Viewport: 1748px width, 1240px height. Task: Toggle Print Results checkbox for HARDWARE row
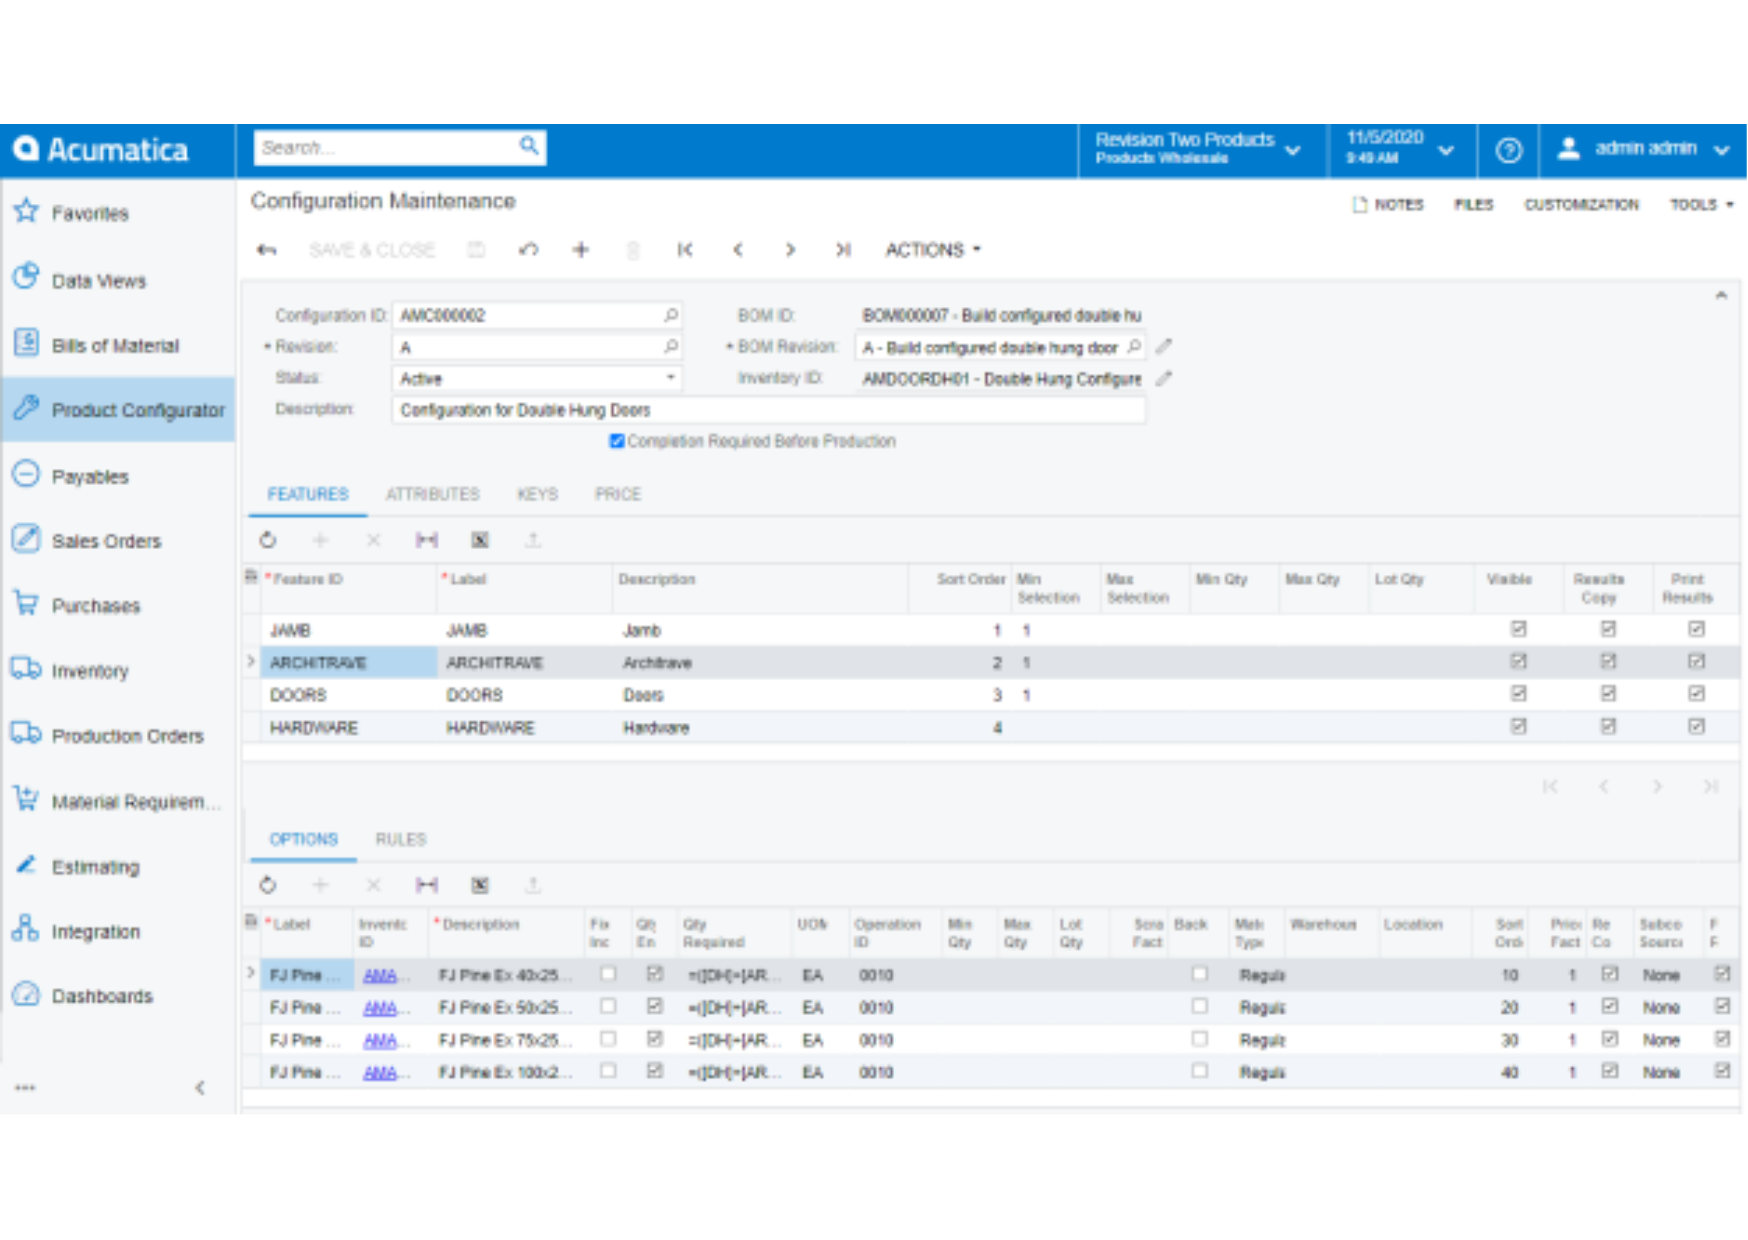tap(1695, 727)
